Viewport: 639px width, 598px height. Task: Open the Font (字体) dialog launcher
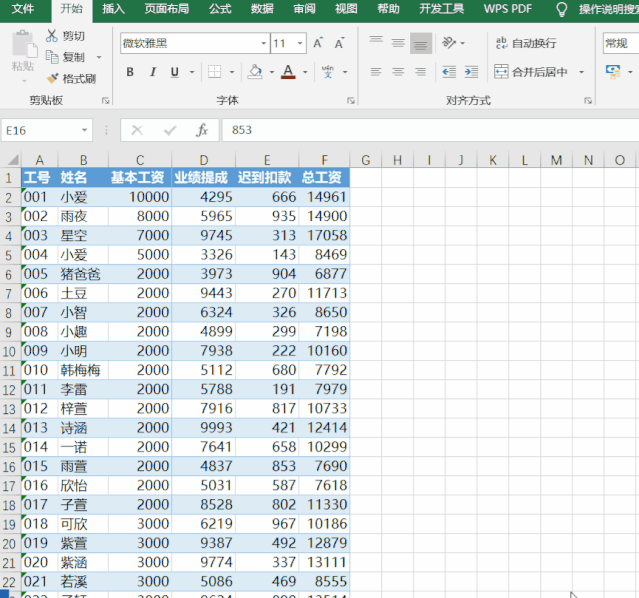(351, 101)
